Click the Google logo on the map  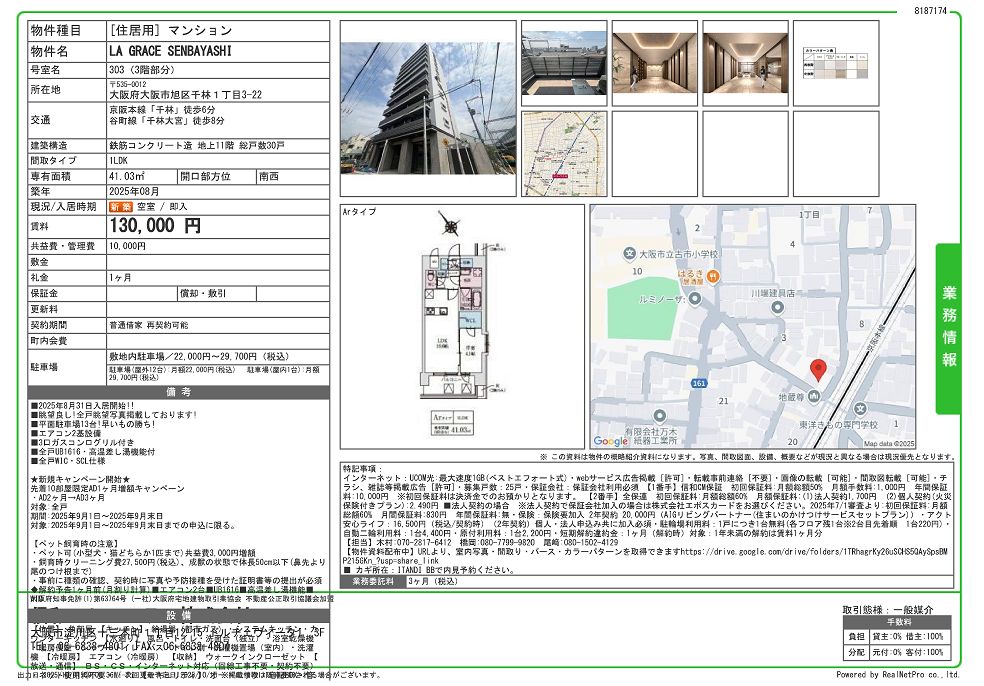click(x=611, y=441)
